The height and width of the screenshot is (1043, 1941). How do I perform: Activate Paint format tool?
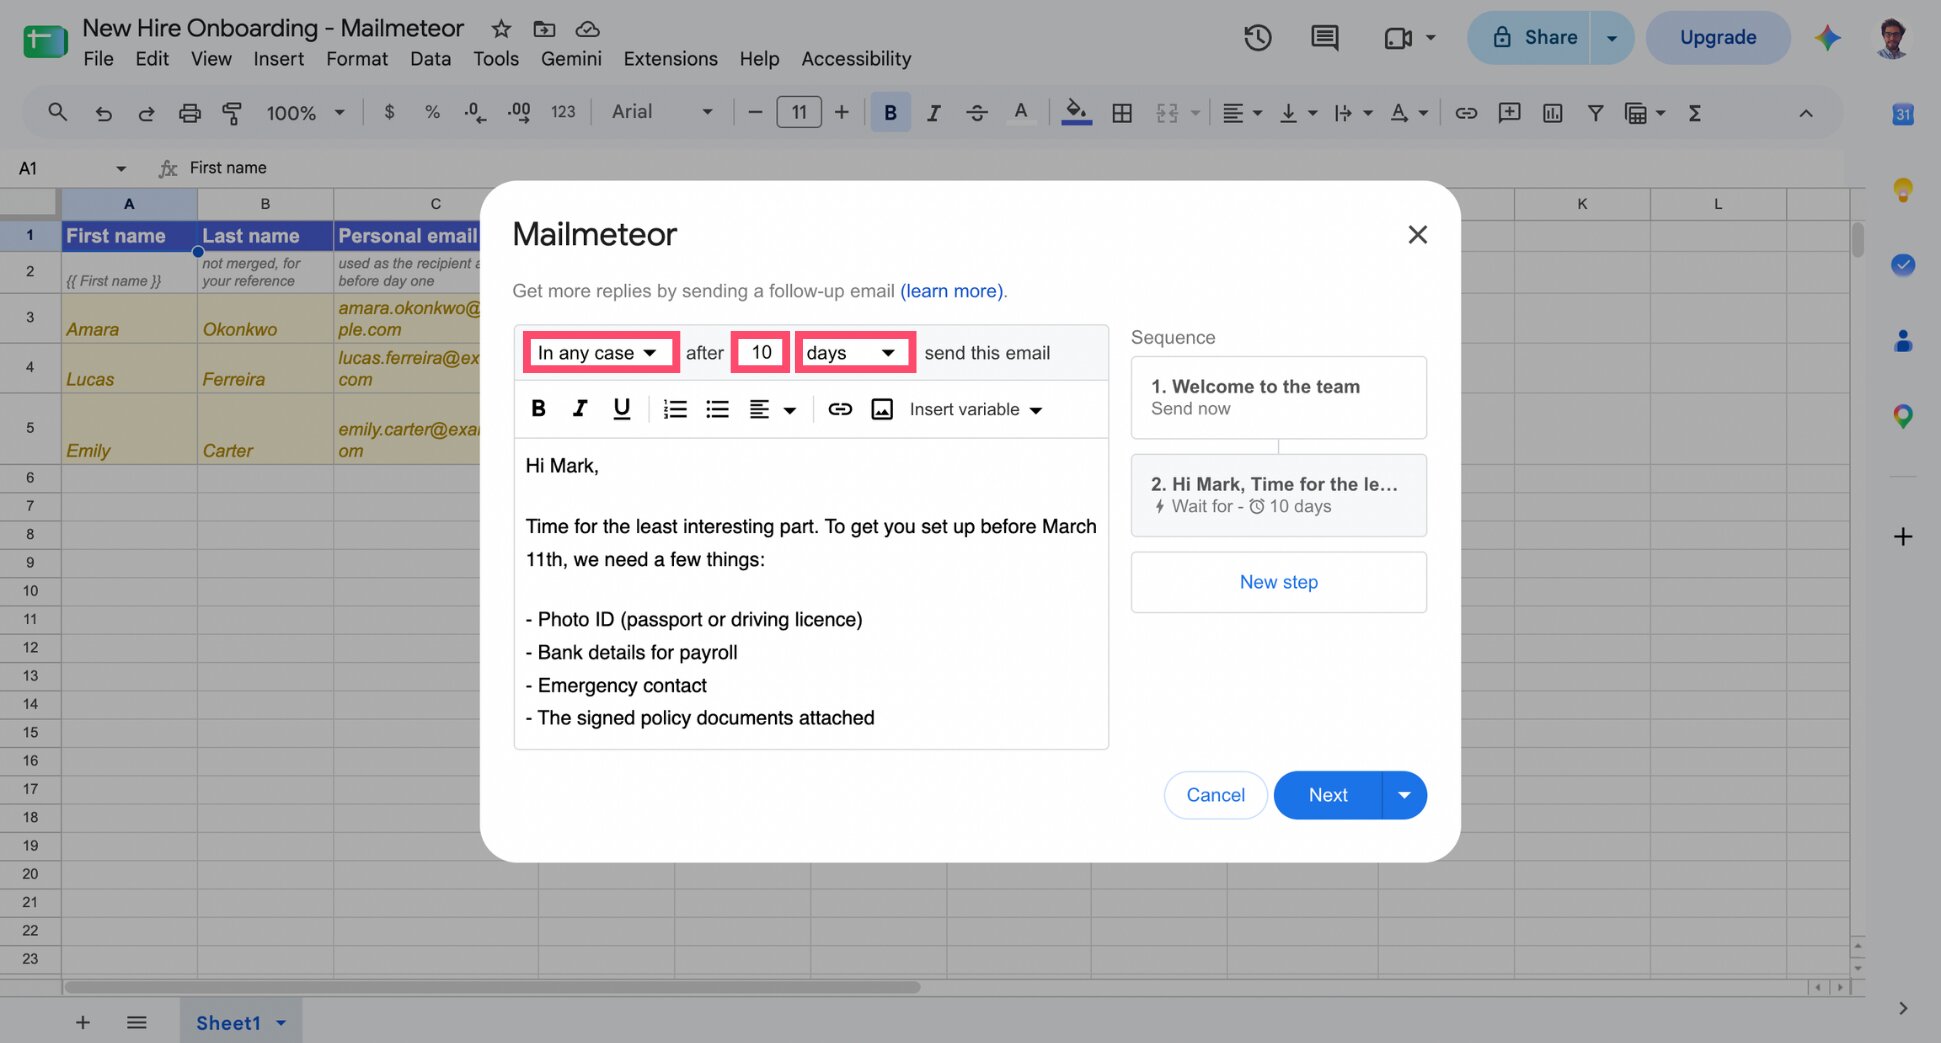point(232,113)
